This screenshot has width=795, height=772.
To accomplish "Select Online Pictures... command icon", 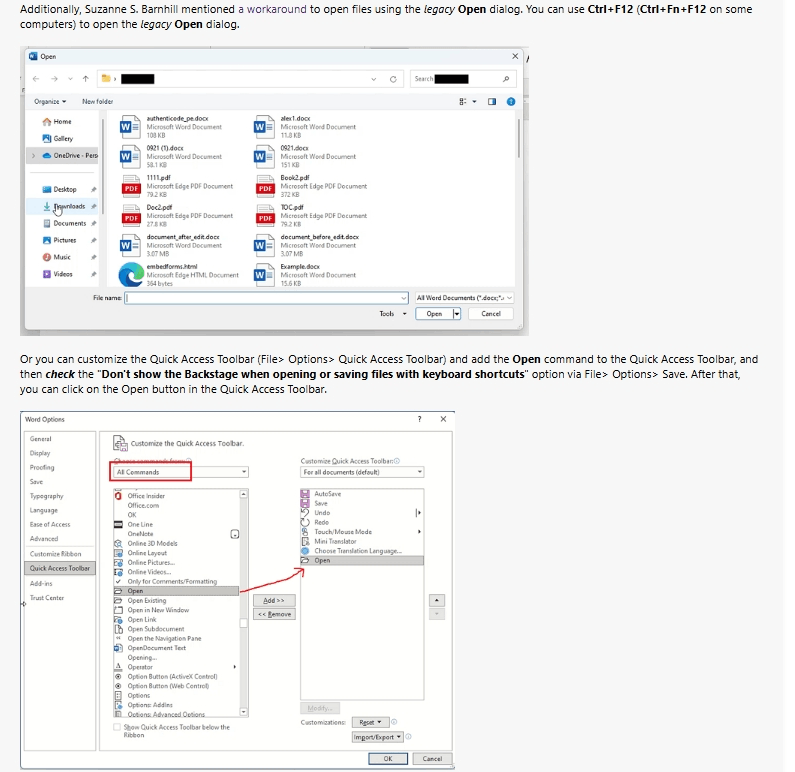I will coord(118,563).
